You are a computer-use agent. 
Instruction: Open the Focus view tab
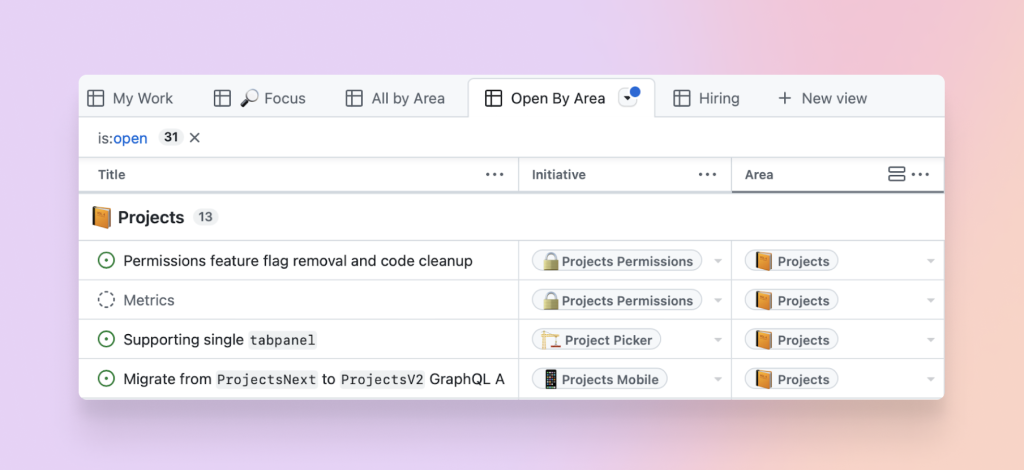tap(260, 98)
